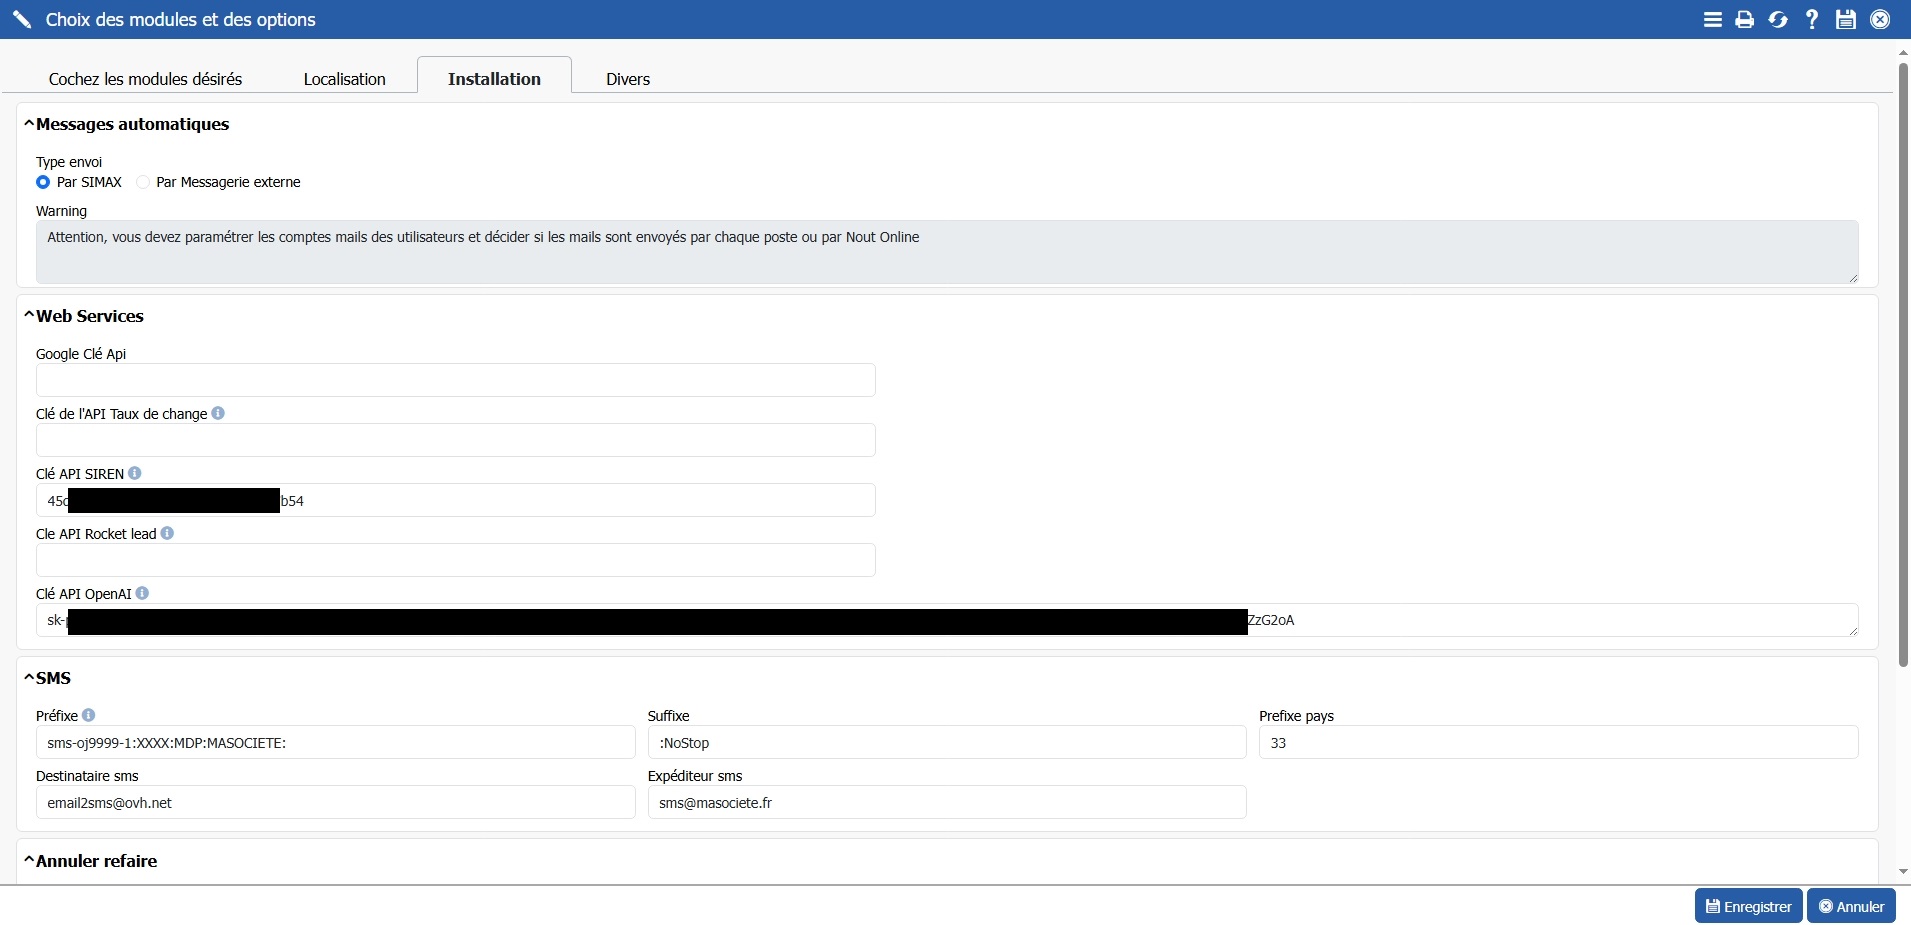Screen dimensions: 1911x925
Task: Switch to the Localisation tab
Action: tap(344, 79)
